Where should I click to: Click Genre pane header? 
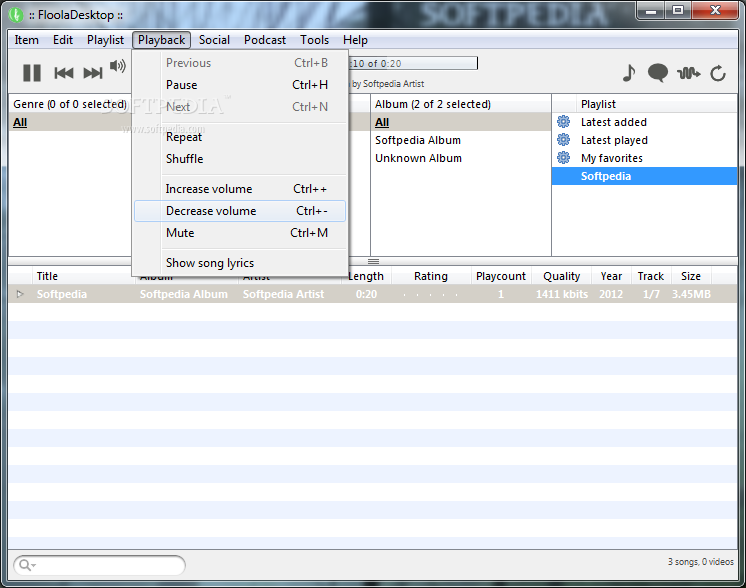click(70, 104)
